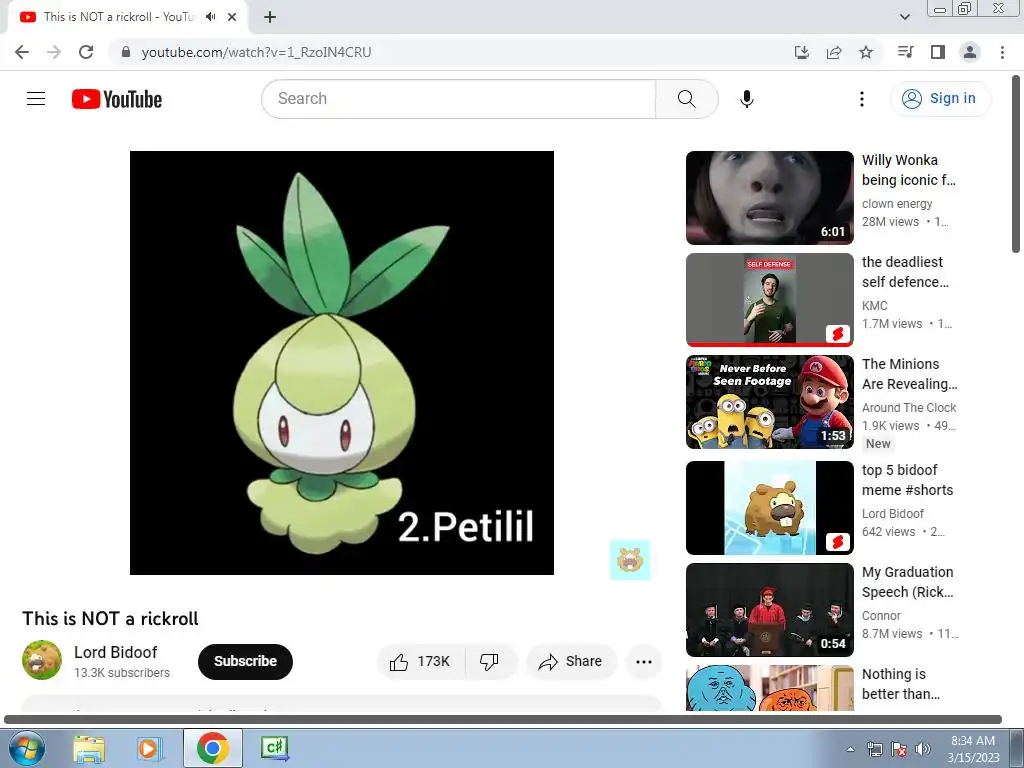Click the Sign in button
This screenshot has height=768, width=1024.
(x=940, y=99)
